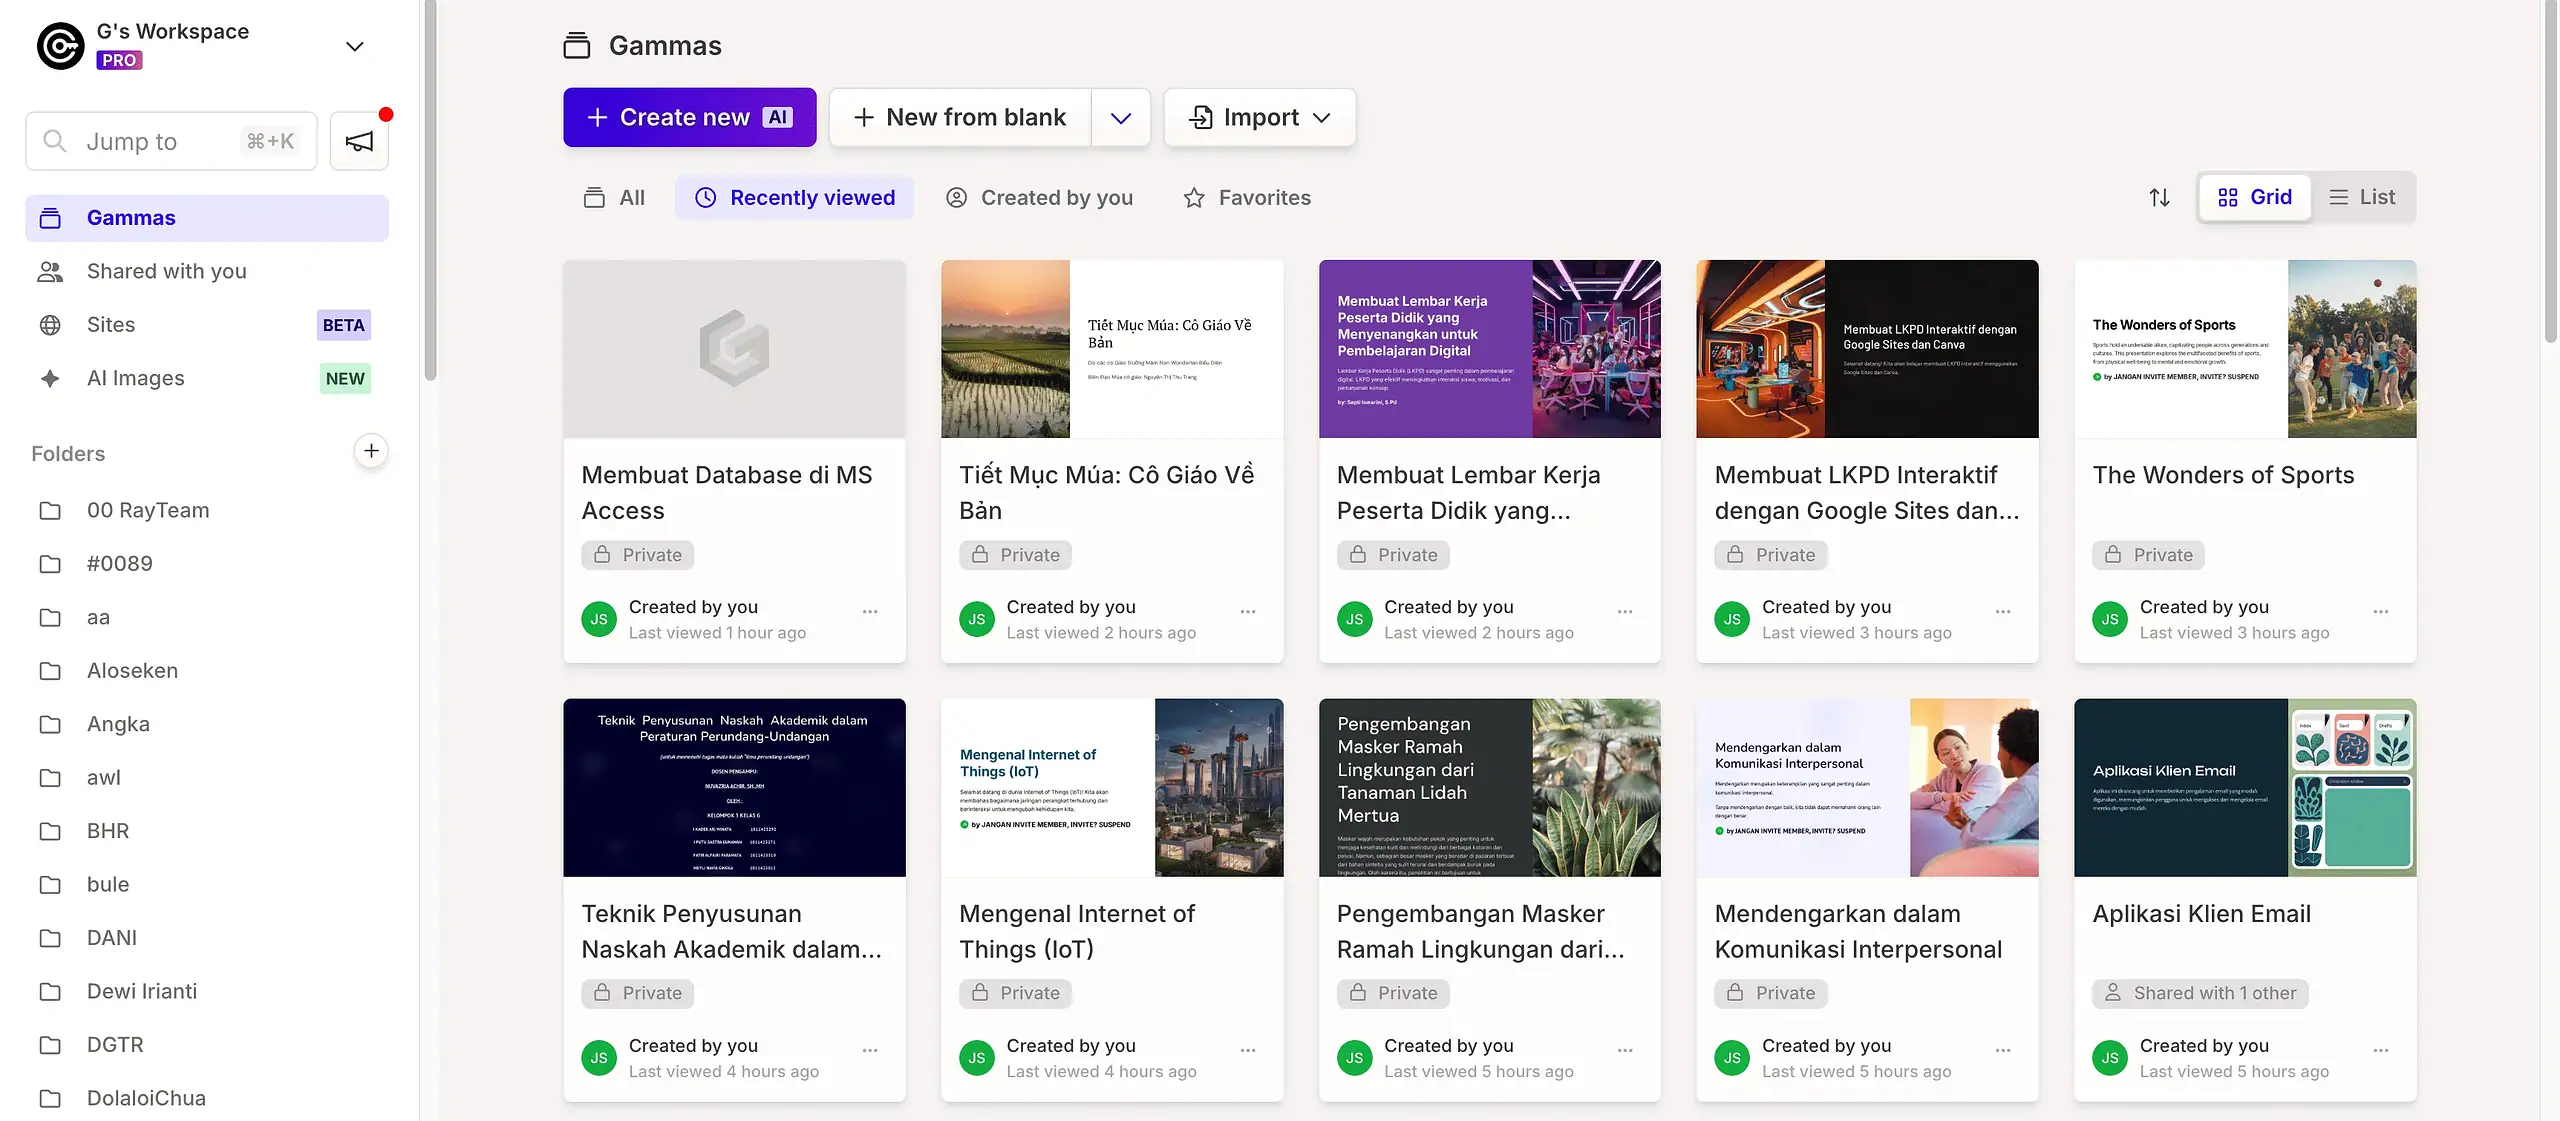Screen dimensions: 2560x1121
Task: Select the All filter tab
Action: click(614, 198)
